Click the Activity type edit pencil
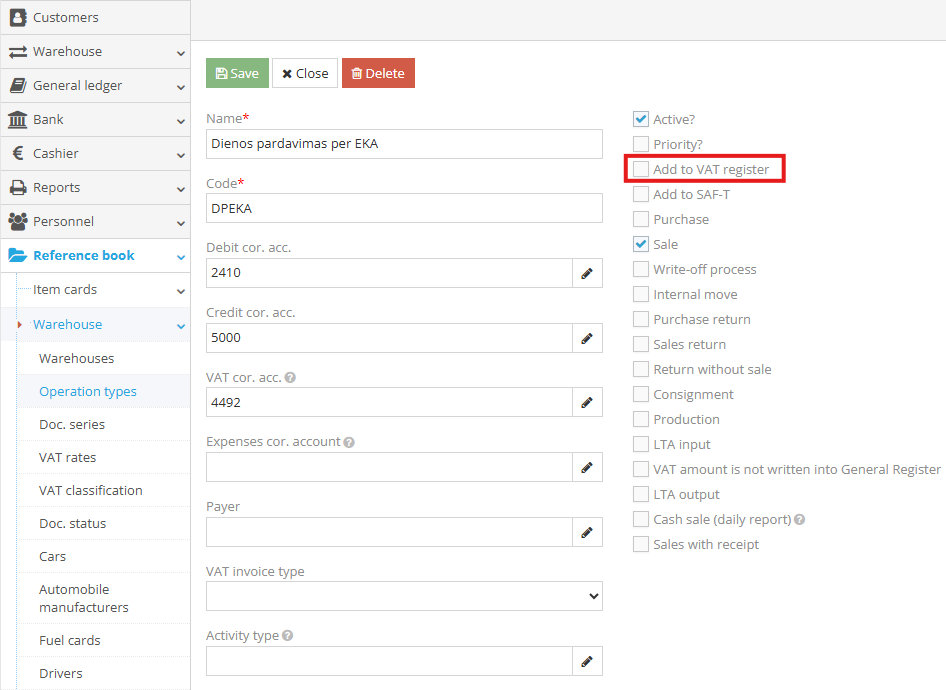This screenshot has height=690, width=946. [587, 661]
